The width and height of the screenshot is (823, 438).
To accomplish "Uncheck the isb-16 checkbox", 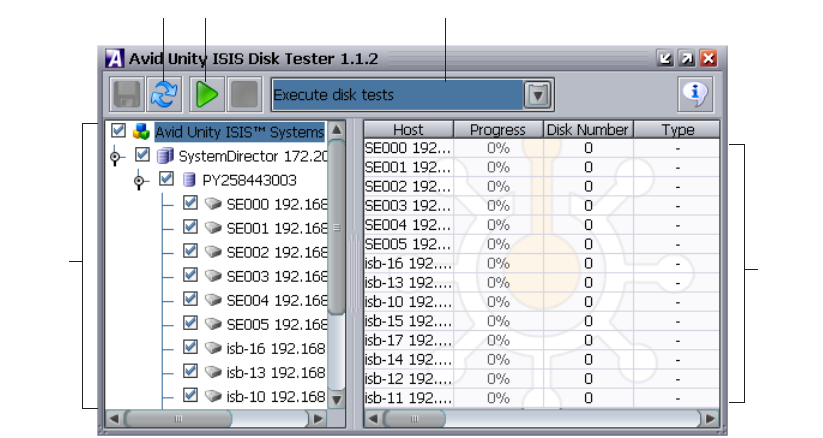I will pyautogui.click(x=191, y=347).
